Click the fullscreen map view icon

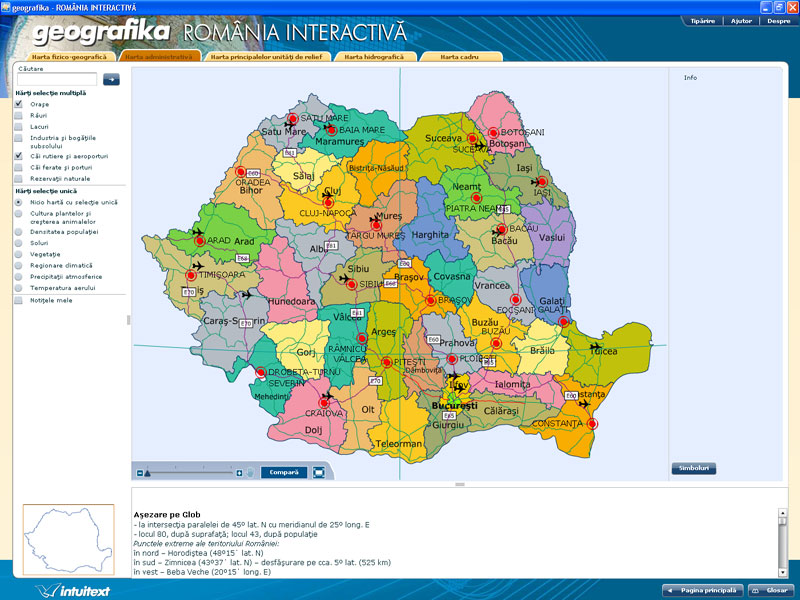click(318, 473)
